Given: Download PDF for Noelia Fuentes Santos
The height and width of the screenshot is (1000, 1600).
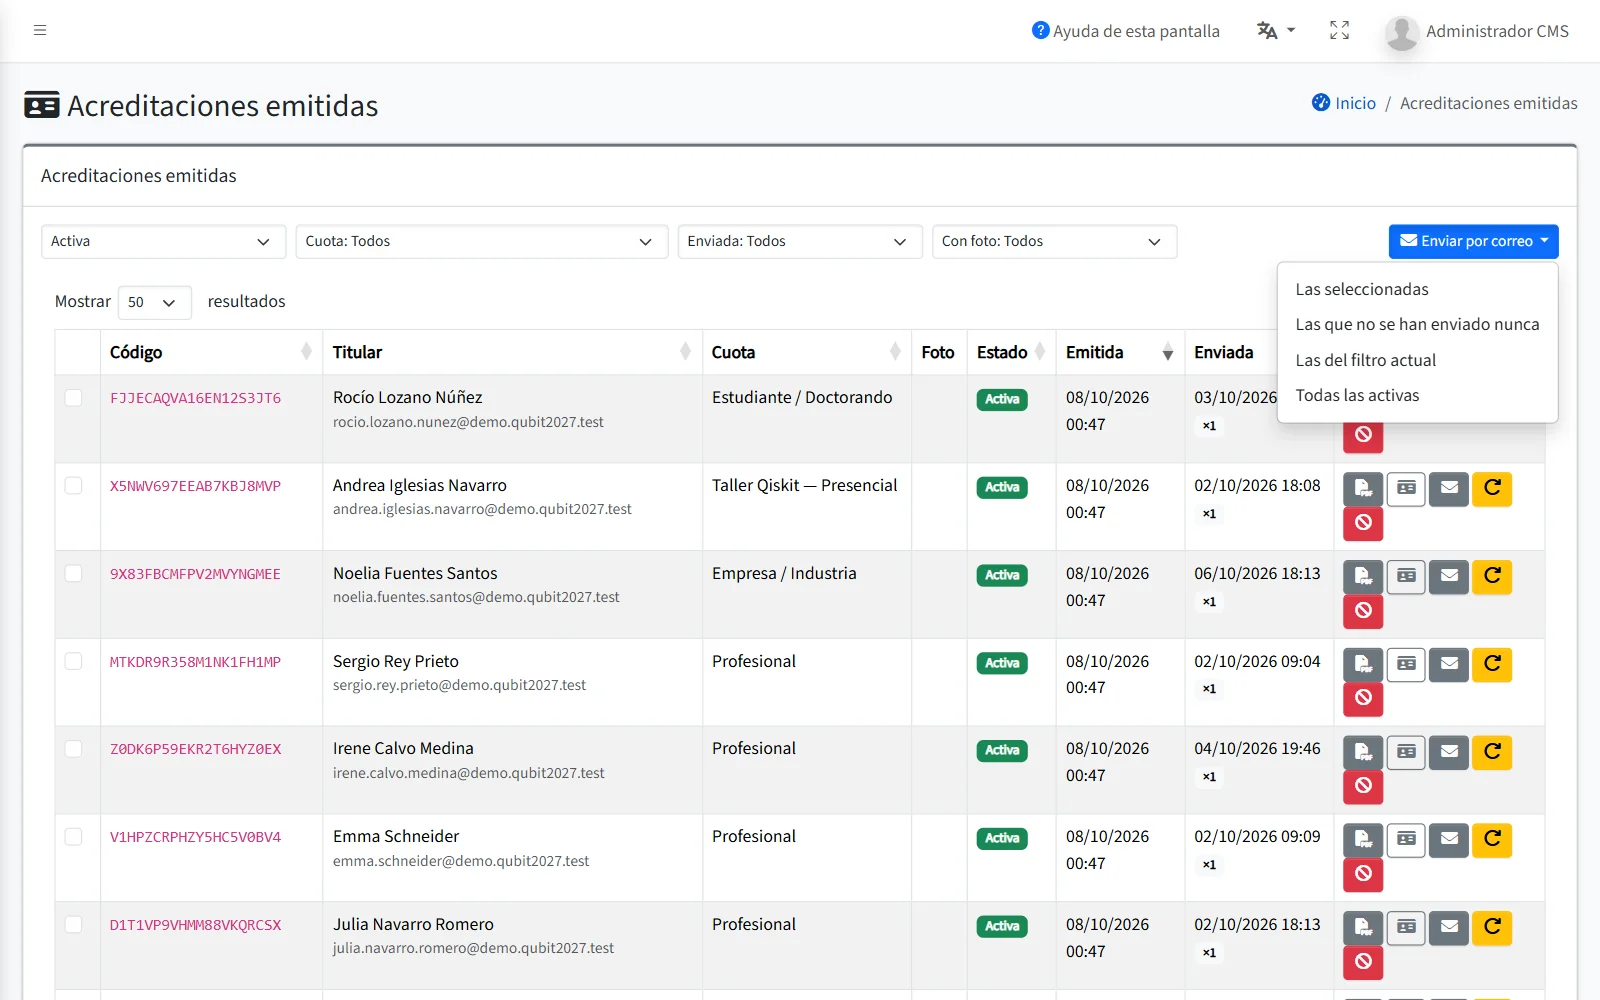Looking at the screenshot, I should pyautogui.click(x=1363, y=577).
